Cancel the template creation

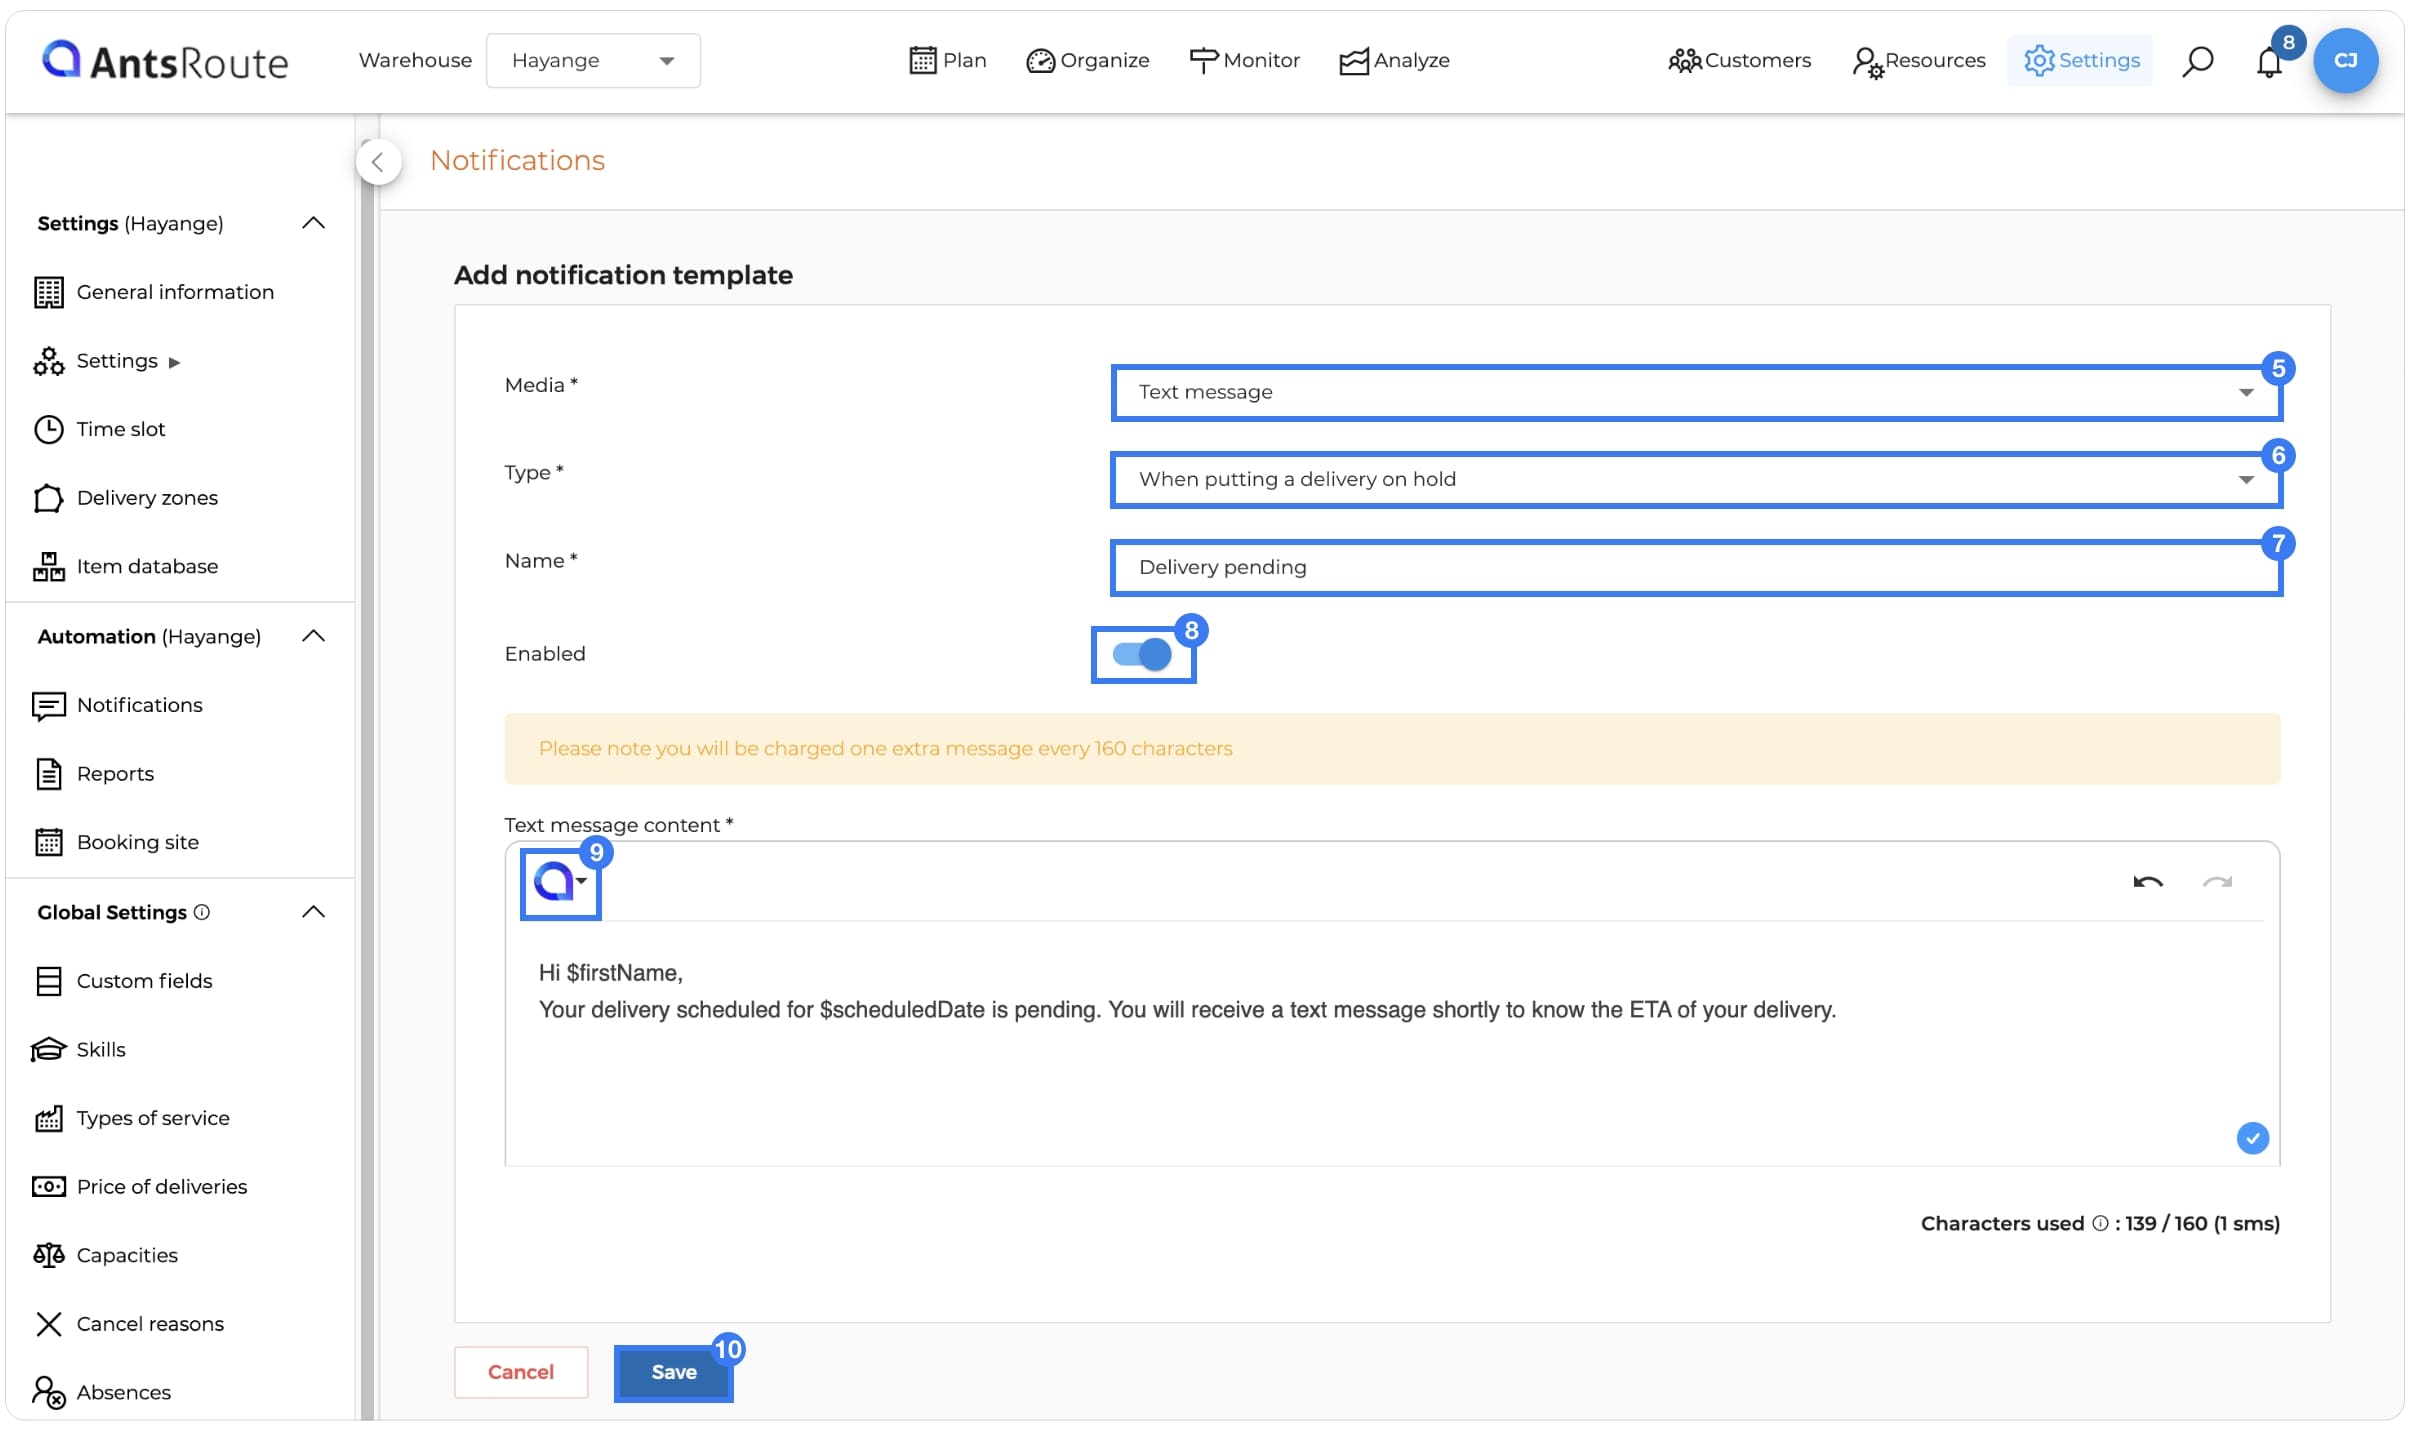coord(520,1372)
